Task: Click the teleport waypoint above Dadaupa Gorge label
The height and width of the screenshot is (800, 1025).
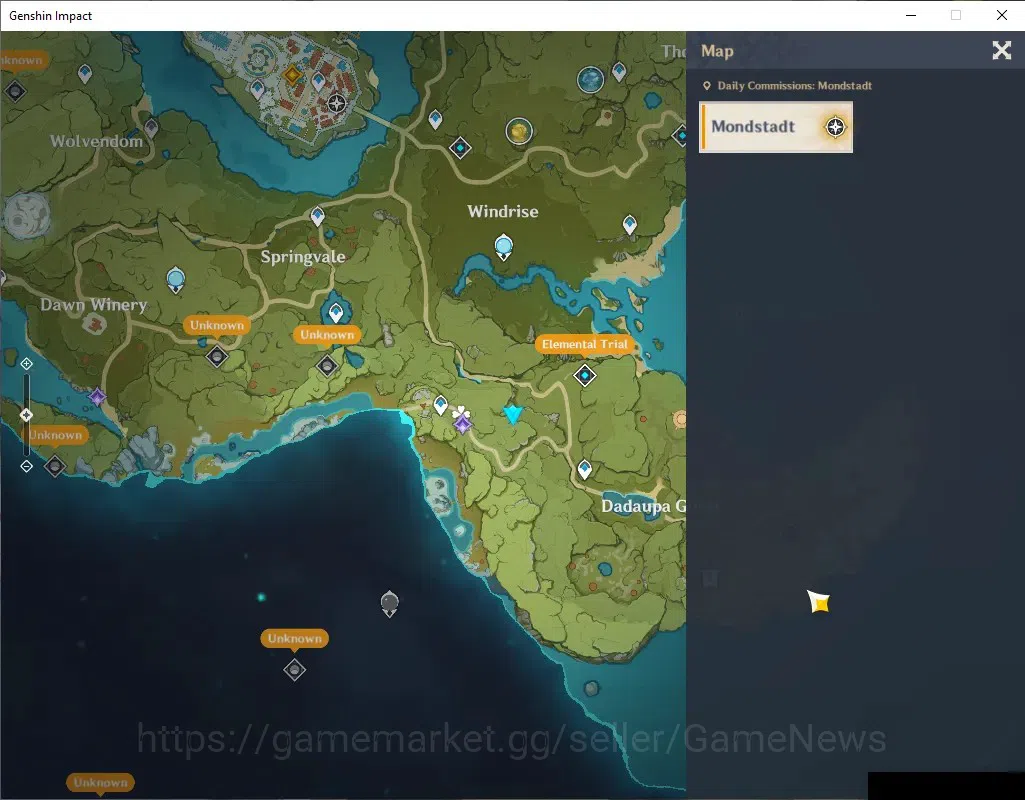Action: coord(585,469)
